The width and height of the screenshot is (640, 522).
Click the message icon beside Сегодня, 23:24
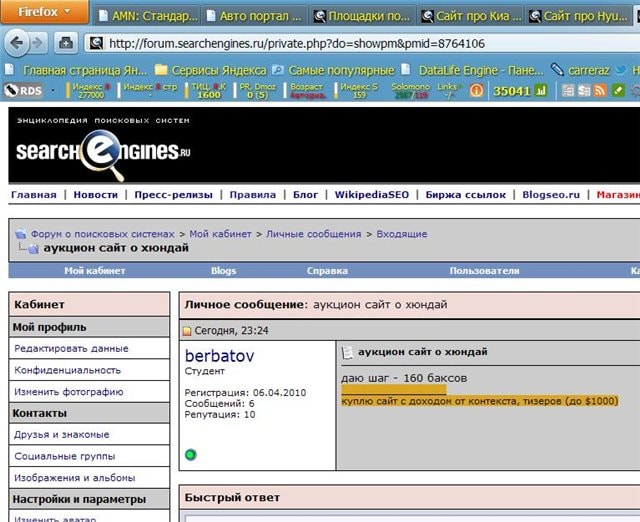pos(187,331)
